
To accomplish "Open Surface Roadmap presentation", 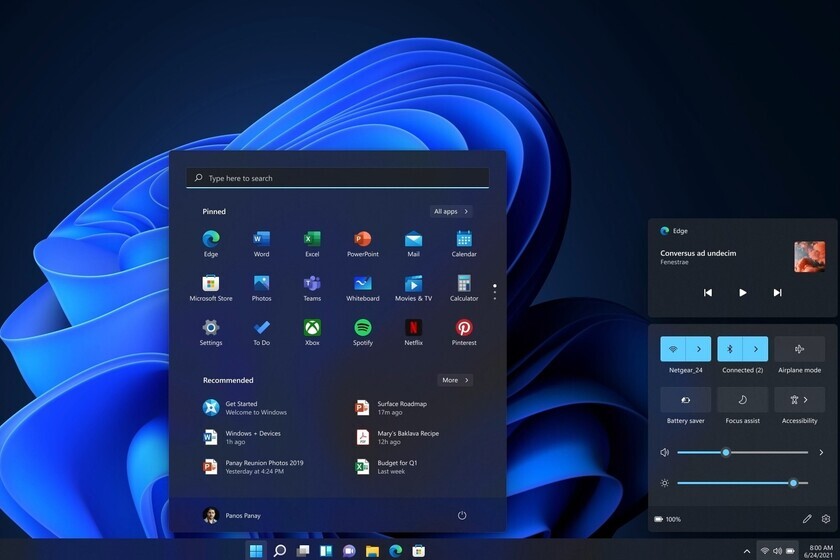I will pos(391,408).
